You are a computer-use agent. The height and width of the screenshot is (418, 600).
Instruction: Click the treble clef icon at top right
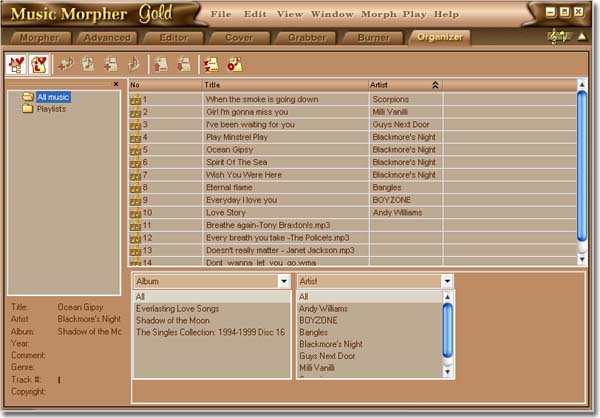558,37
